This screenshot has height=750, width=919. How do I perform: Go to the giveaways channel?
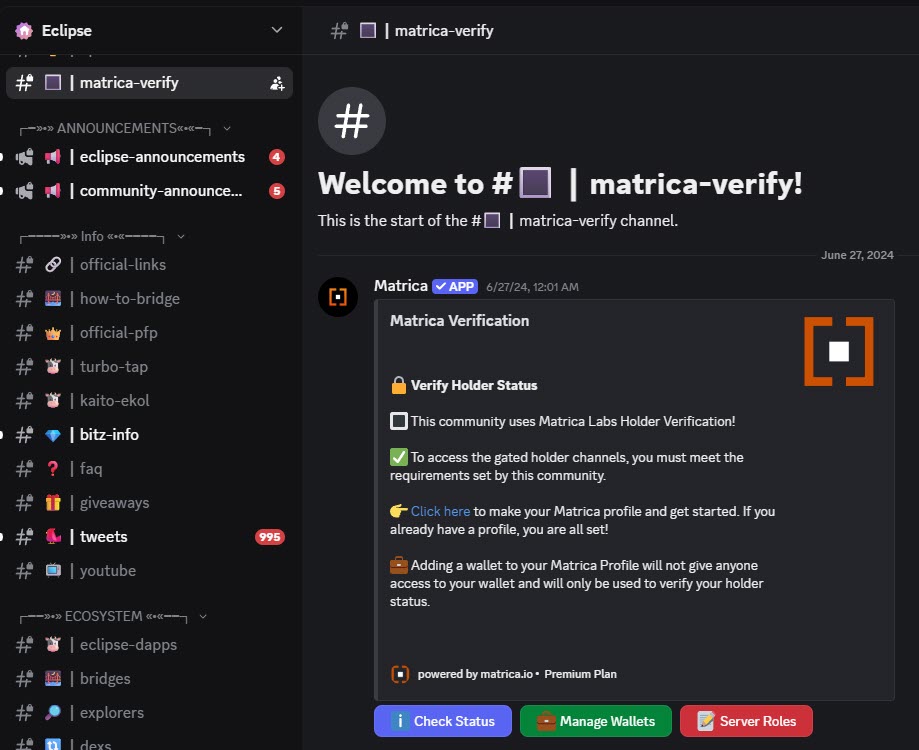pos(149,503)
